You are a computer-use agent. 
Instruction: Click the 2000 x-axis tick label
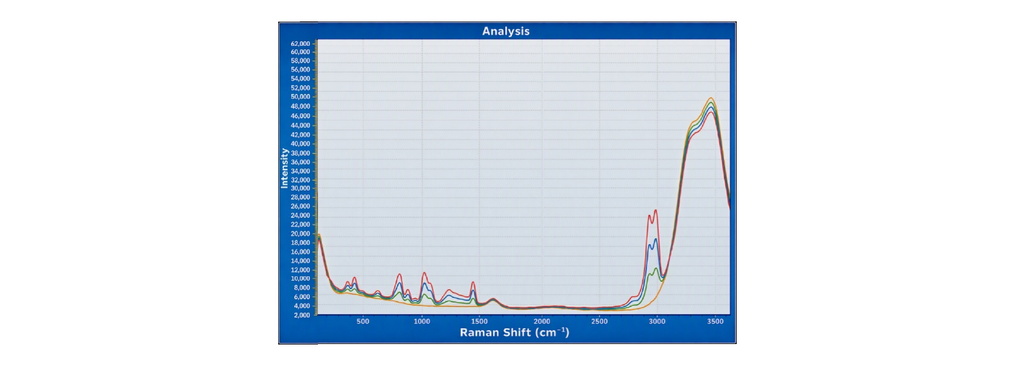pyautogui.click(x=542, y=321)
